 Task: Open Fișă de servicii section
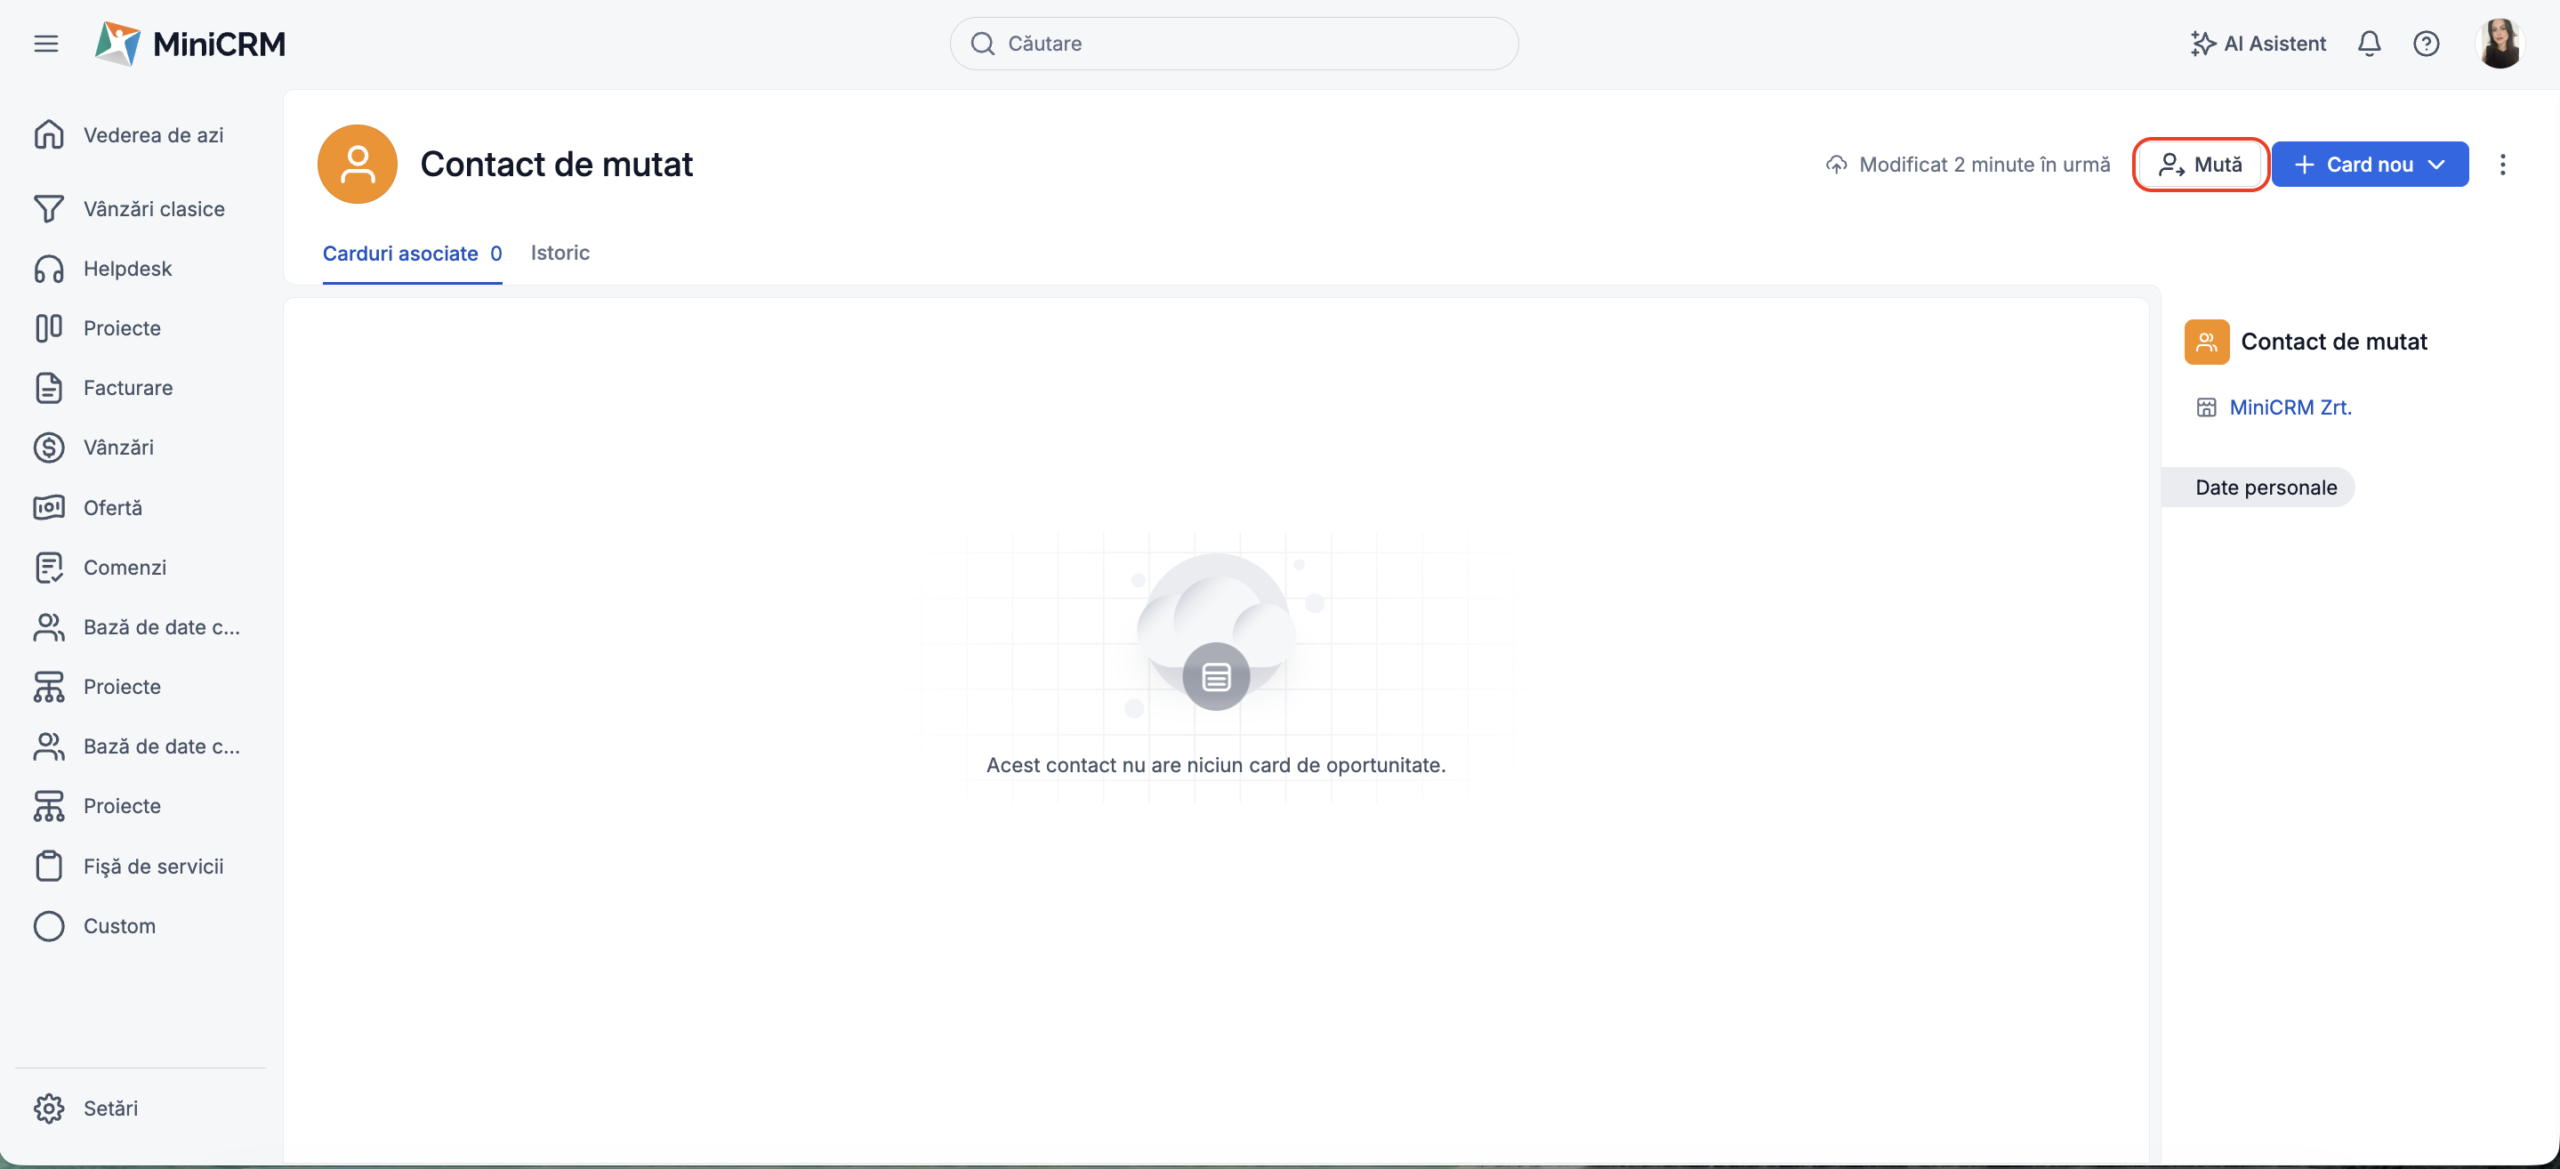153,866
